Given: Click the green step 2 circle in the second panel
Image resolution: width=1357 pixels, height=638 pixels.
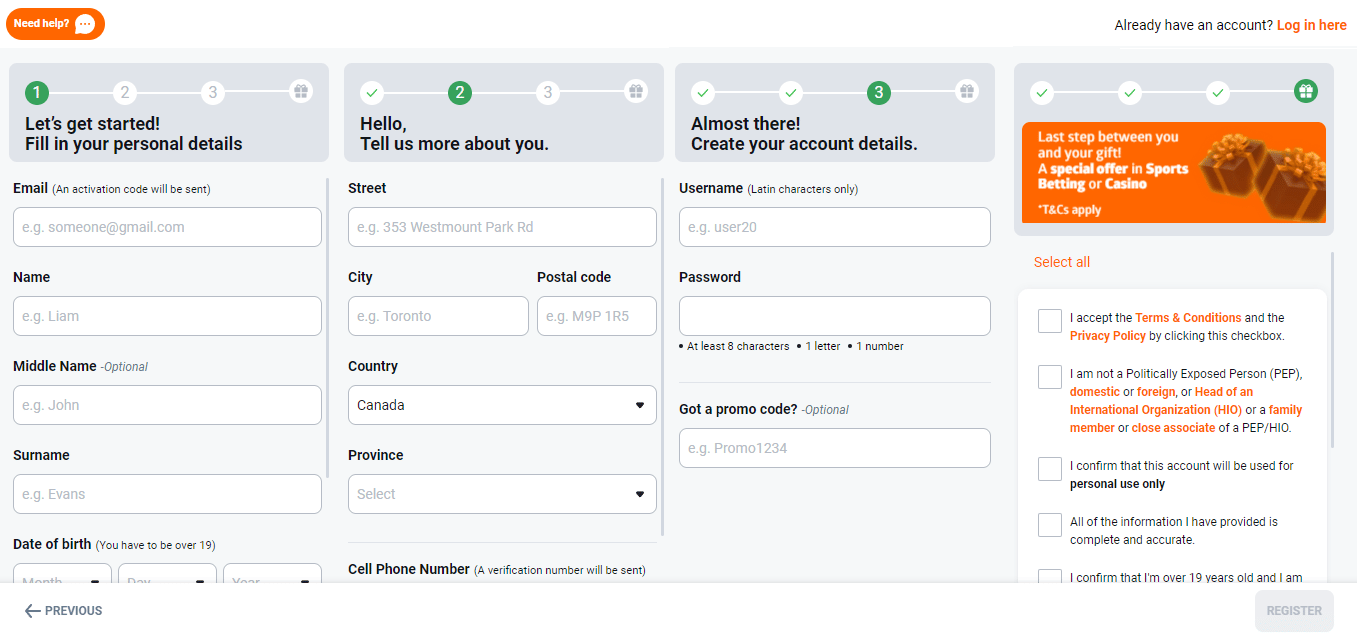Looking at the screenshot, I should click(459, 93).
